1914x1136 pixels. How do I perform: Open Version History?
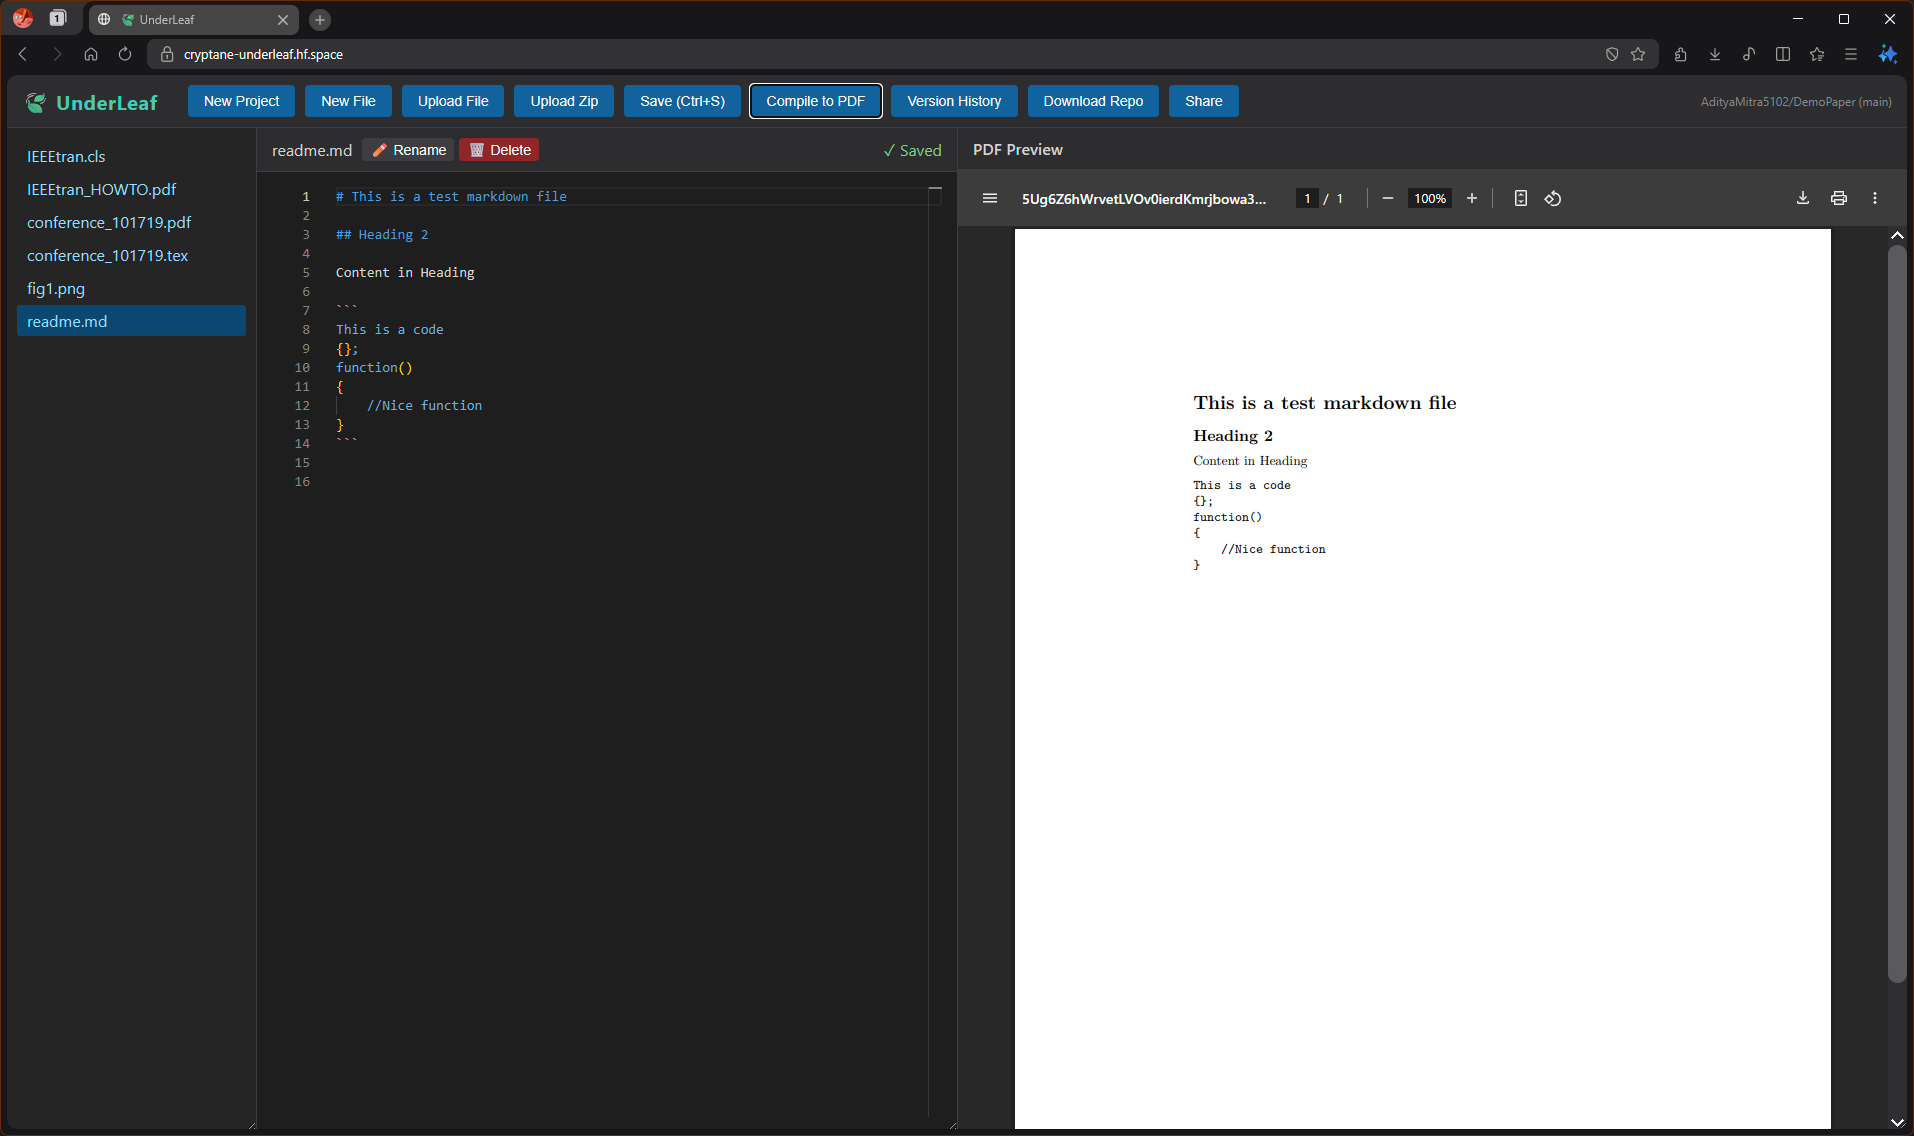953,101
